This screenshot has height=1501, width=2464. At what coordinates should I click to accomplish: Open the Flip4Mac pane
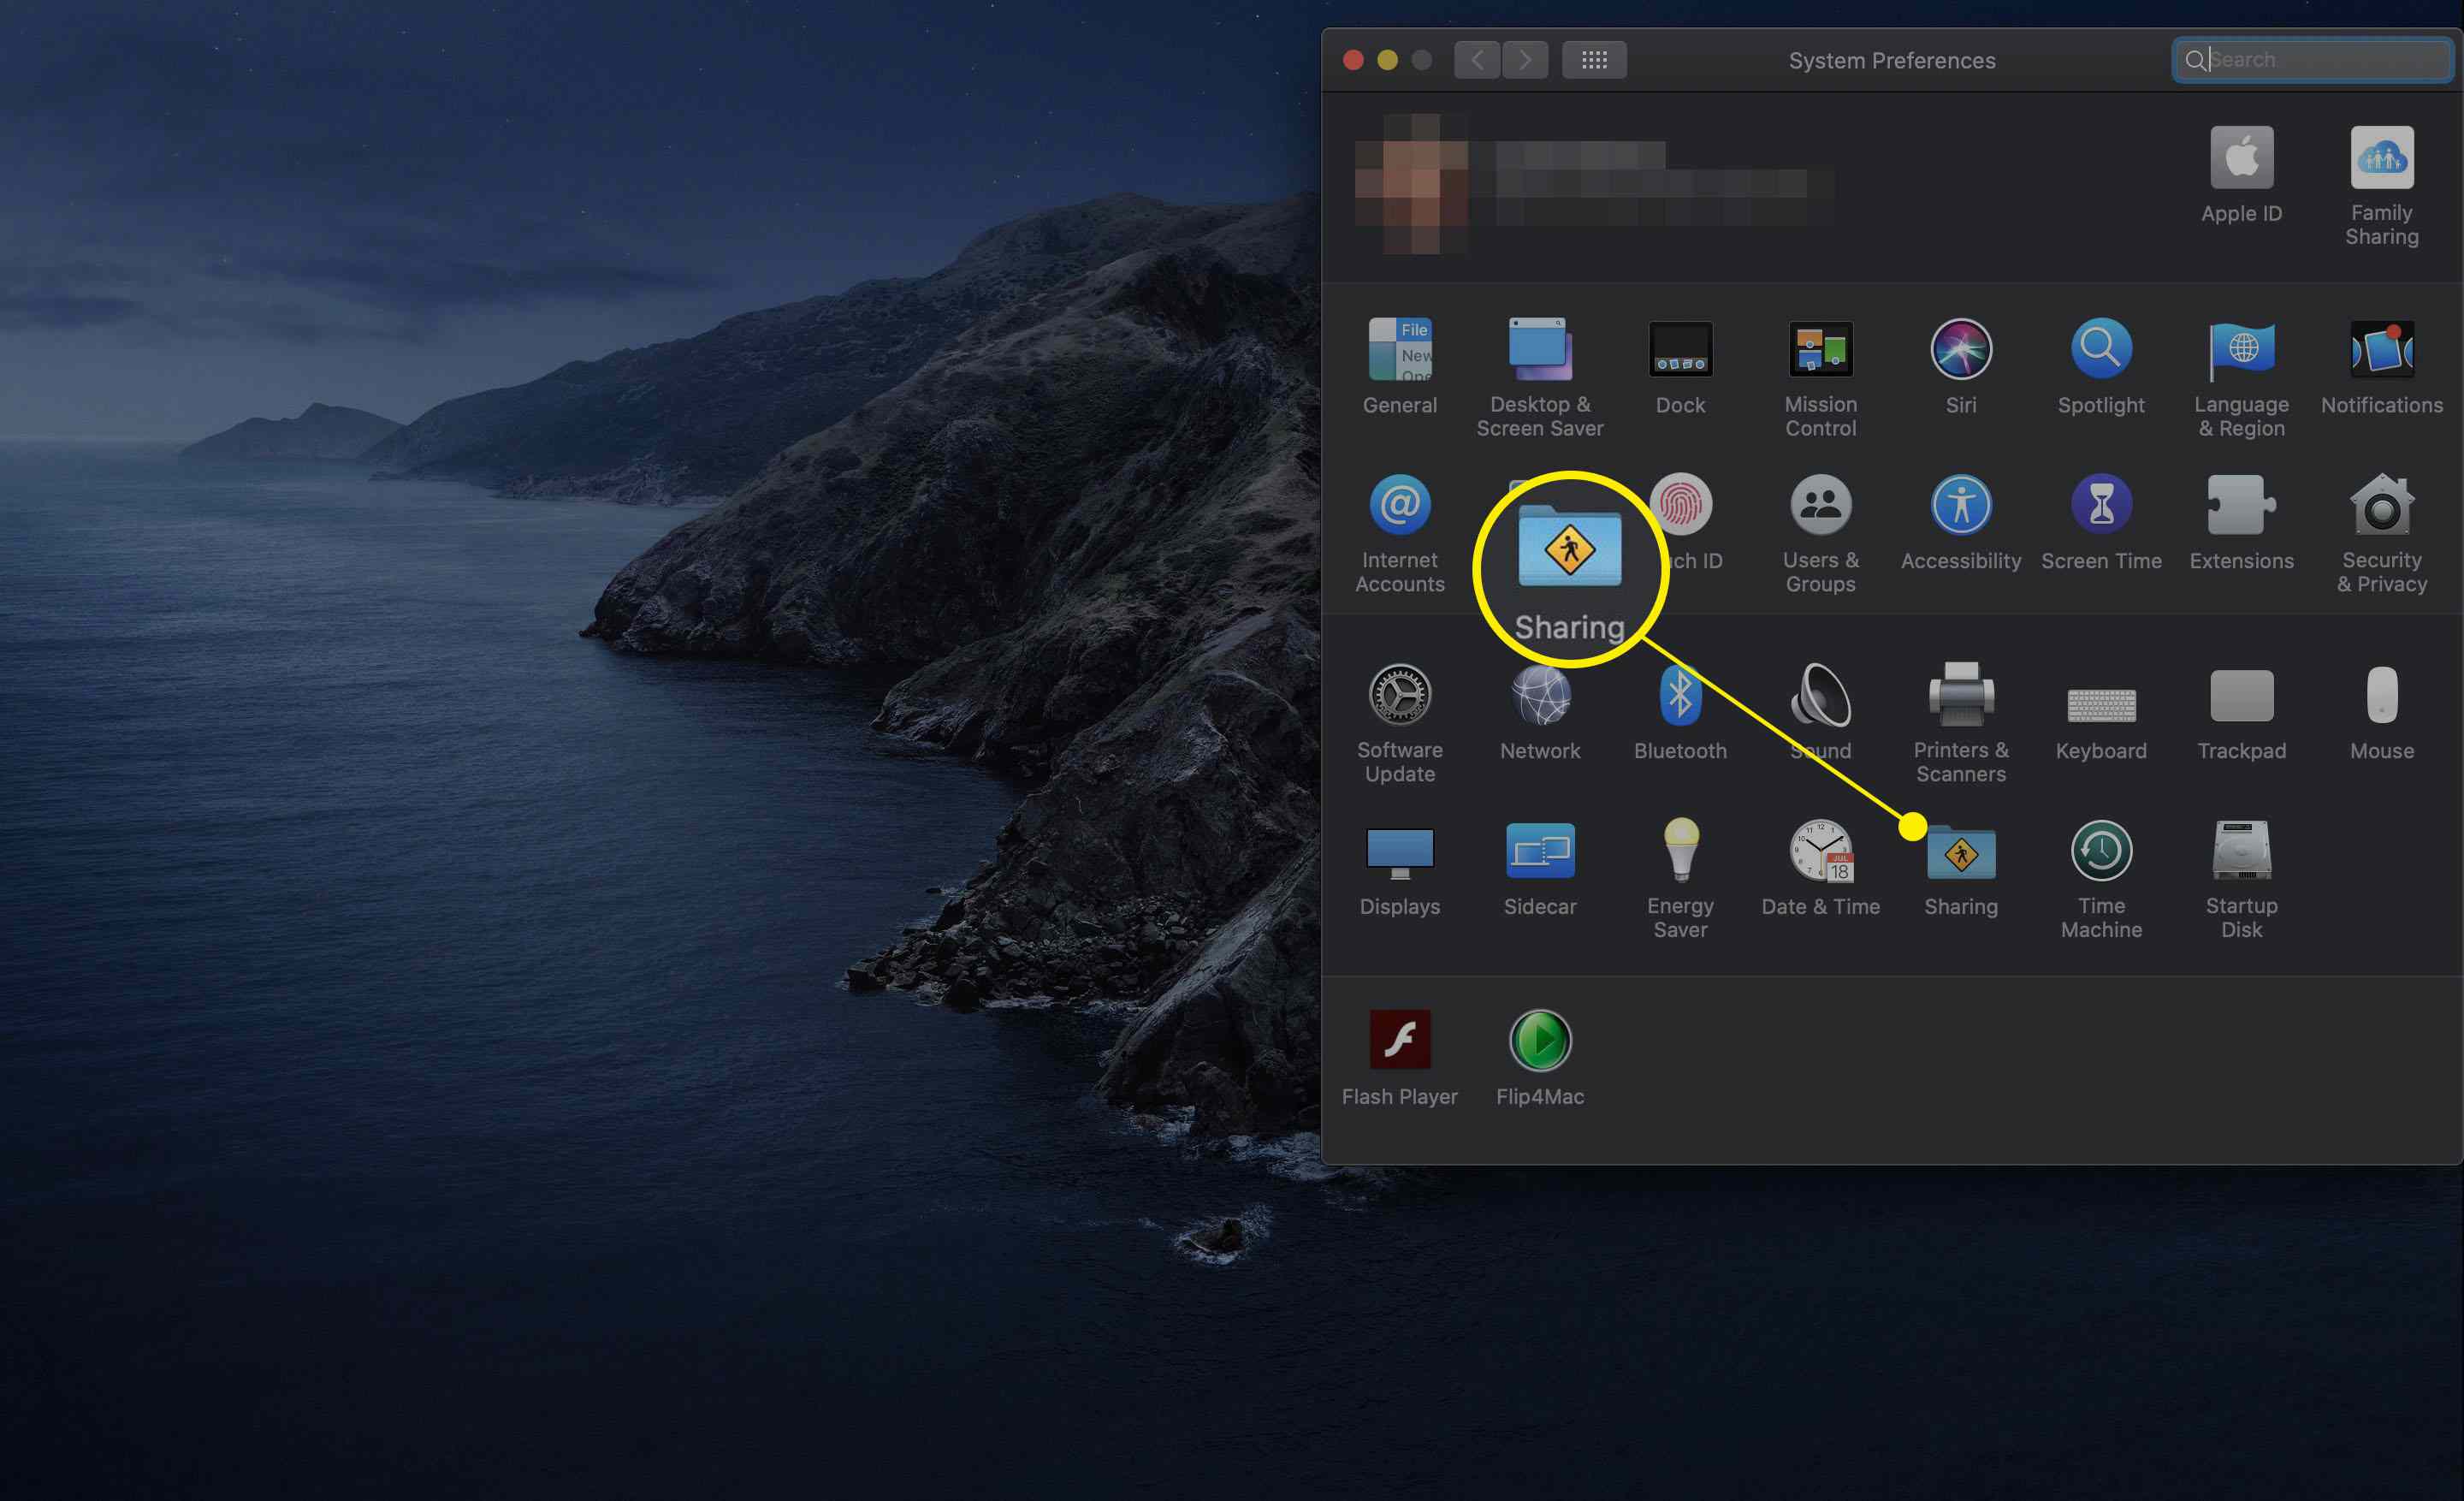(1540, 1040)
